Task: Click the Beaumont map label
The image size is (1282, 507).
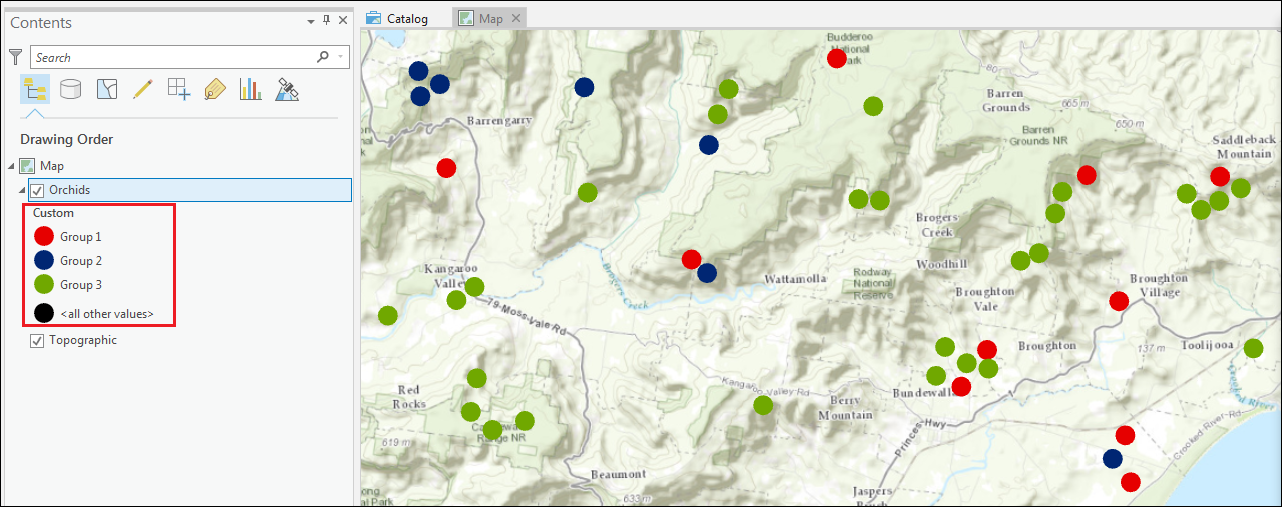Action: click(x=619, y=473)
